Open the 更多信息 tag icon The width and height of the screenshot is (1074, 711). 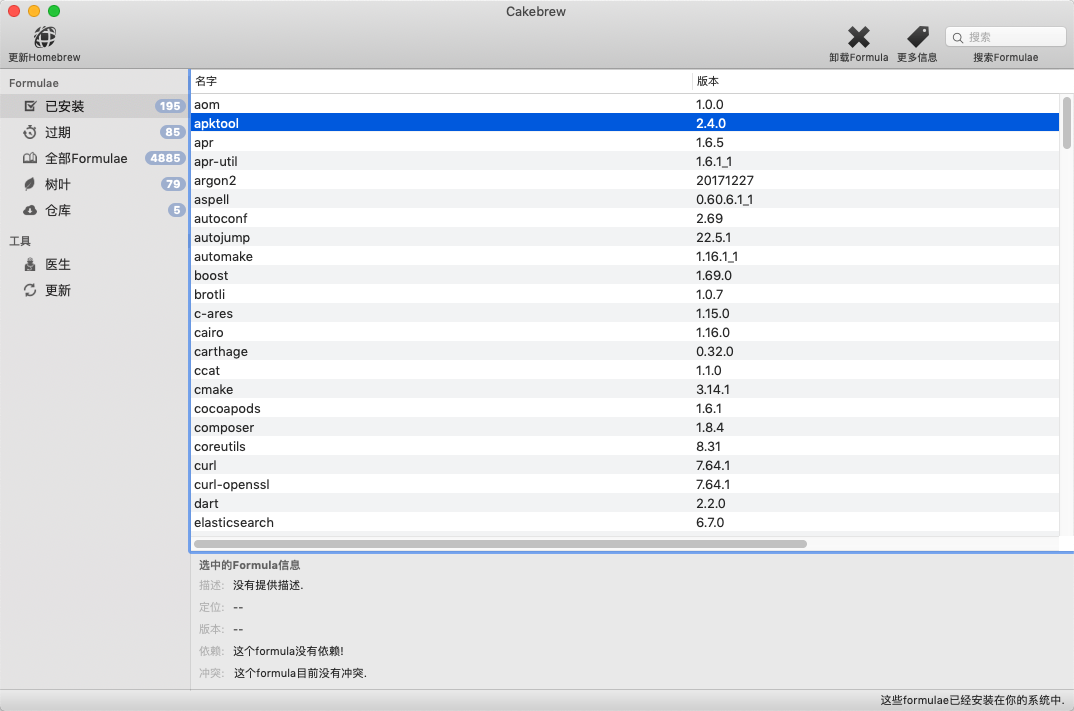(917, 37)
